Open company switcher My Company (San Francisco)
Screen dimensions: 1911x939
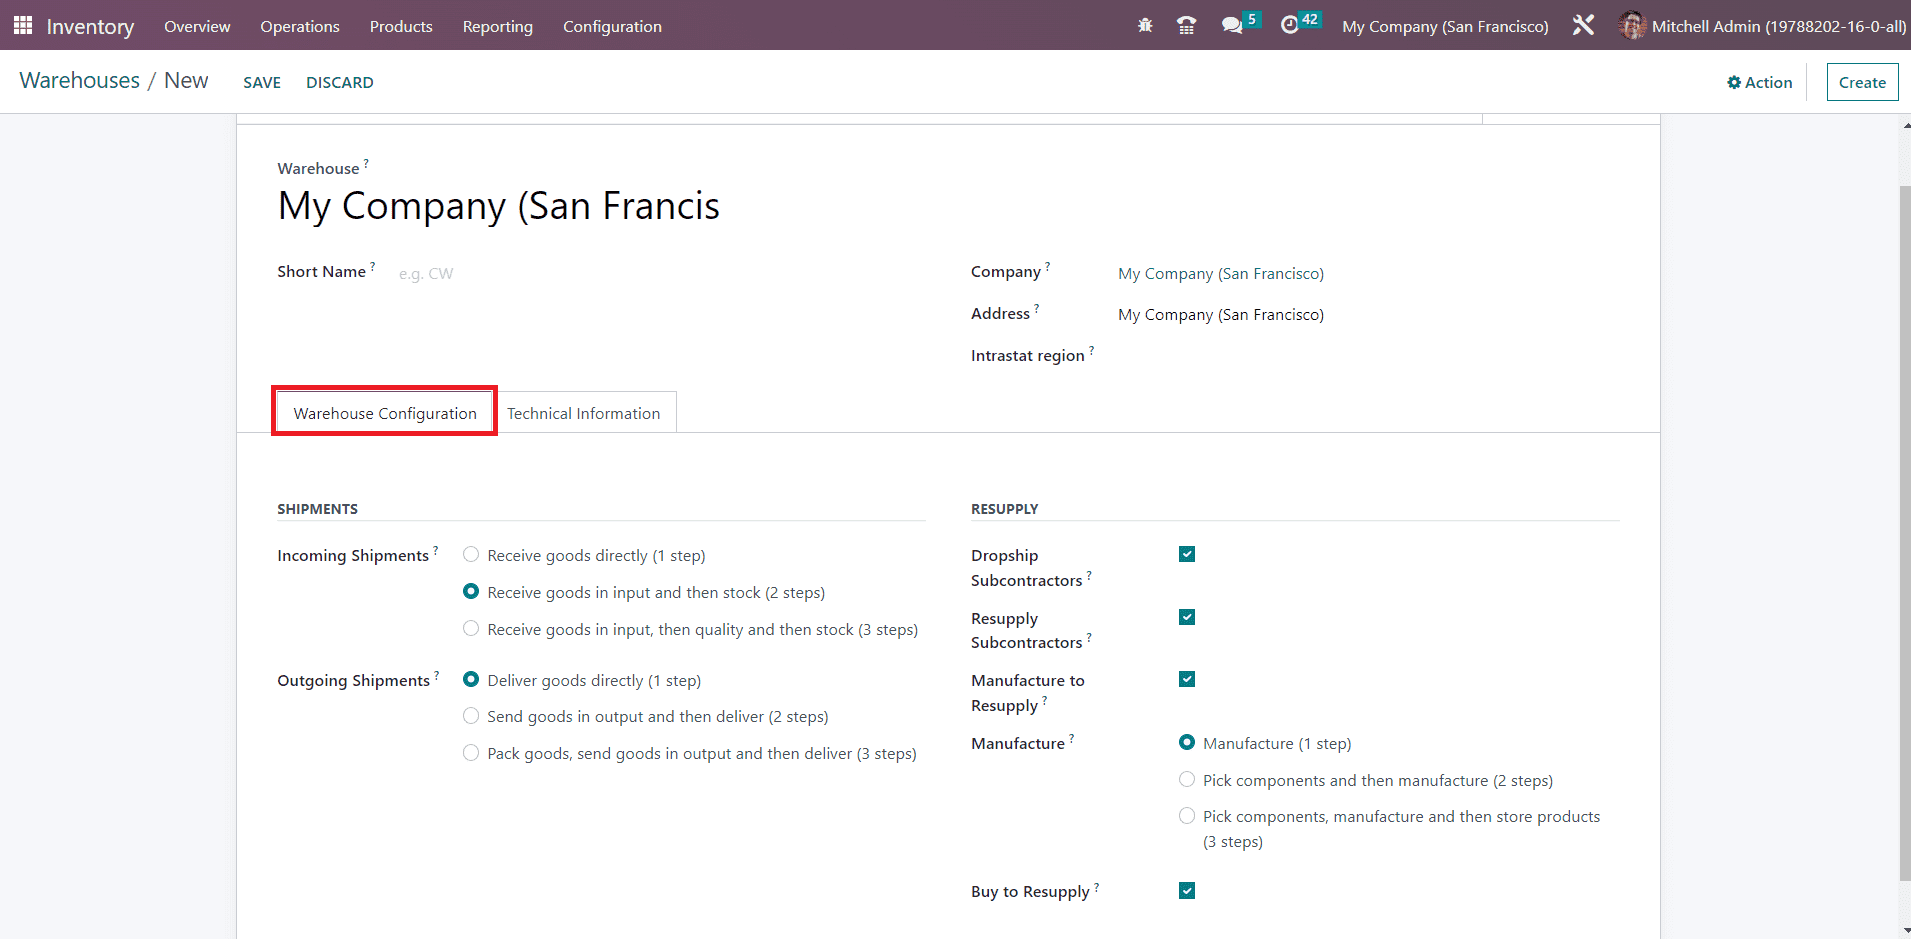tap(1445, 26)
